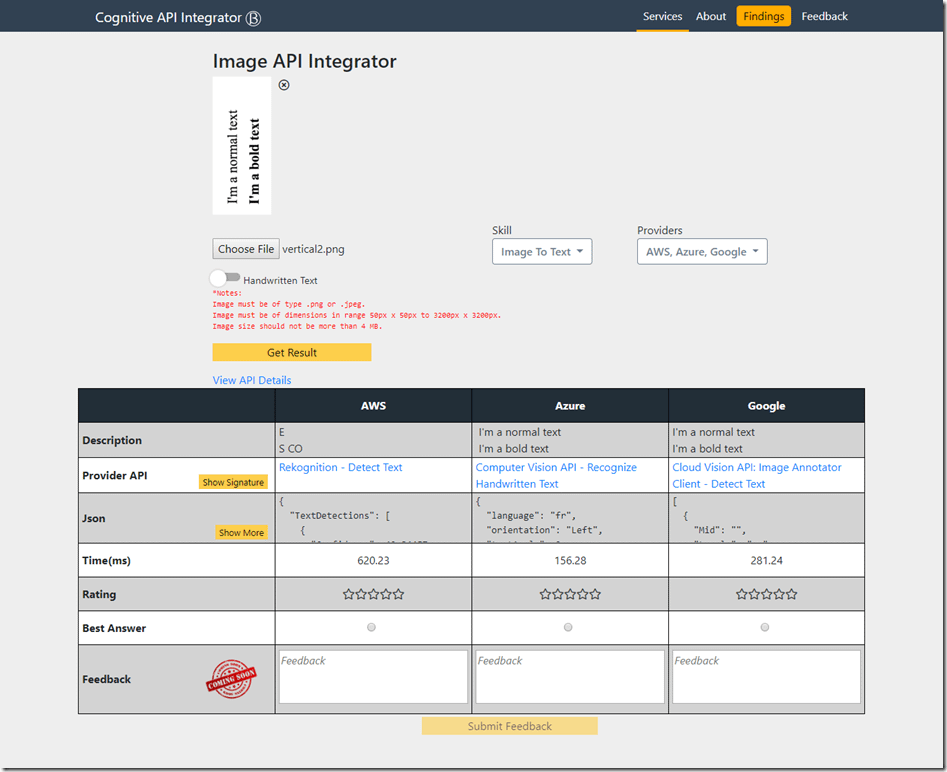Viewport: 947px width, 772px height.
Task: Rate Google result using its star rating
Action: point(767,594)
